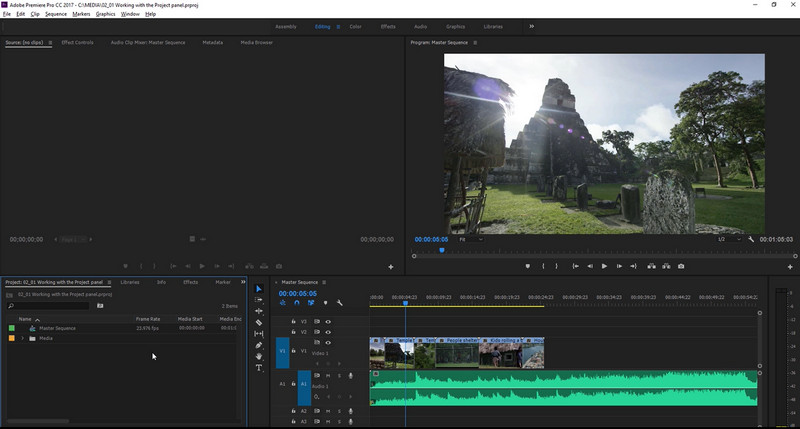The width and height of the screenshot is (800, 429).
Task: Click the orange label swatch for Media
Action: coord(12,338)
